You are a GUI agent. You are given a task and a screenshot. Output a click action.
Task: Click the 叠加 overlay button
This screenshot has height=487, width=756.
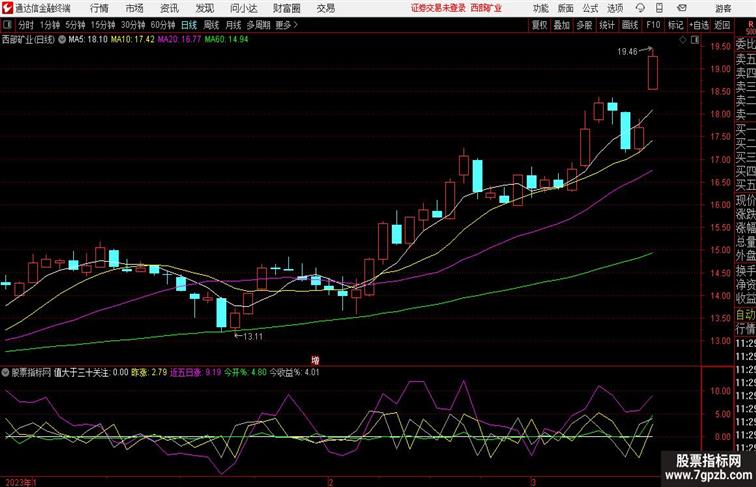562,25
